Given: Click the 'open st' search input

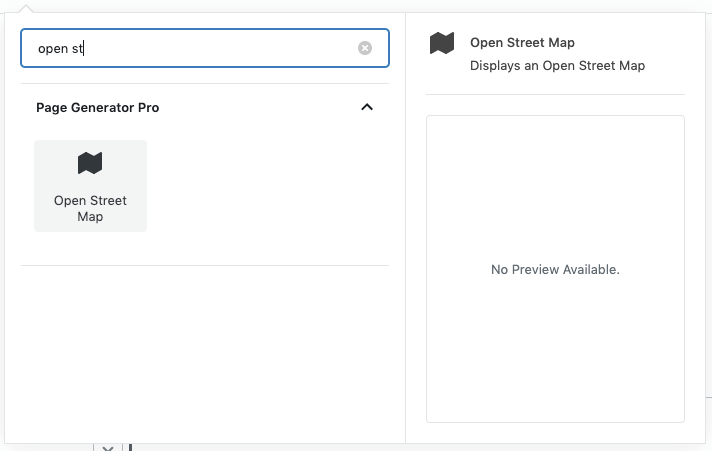Looking at the screenshot, I should [205, 48].
